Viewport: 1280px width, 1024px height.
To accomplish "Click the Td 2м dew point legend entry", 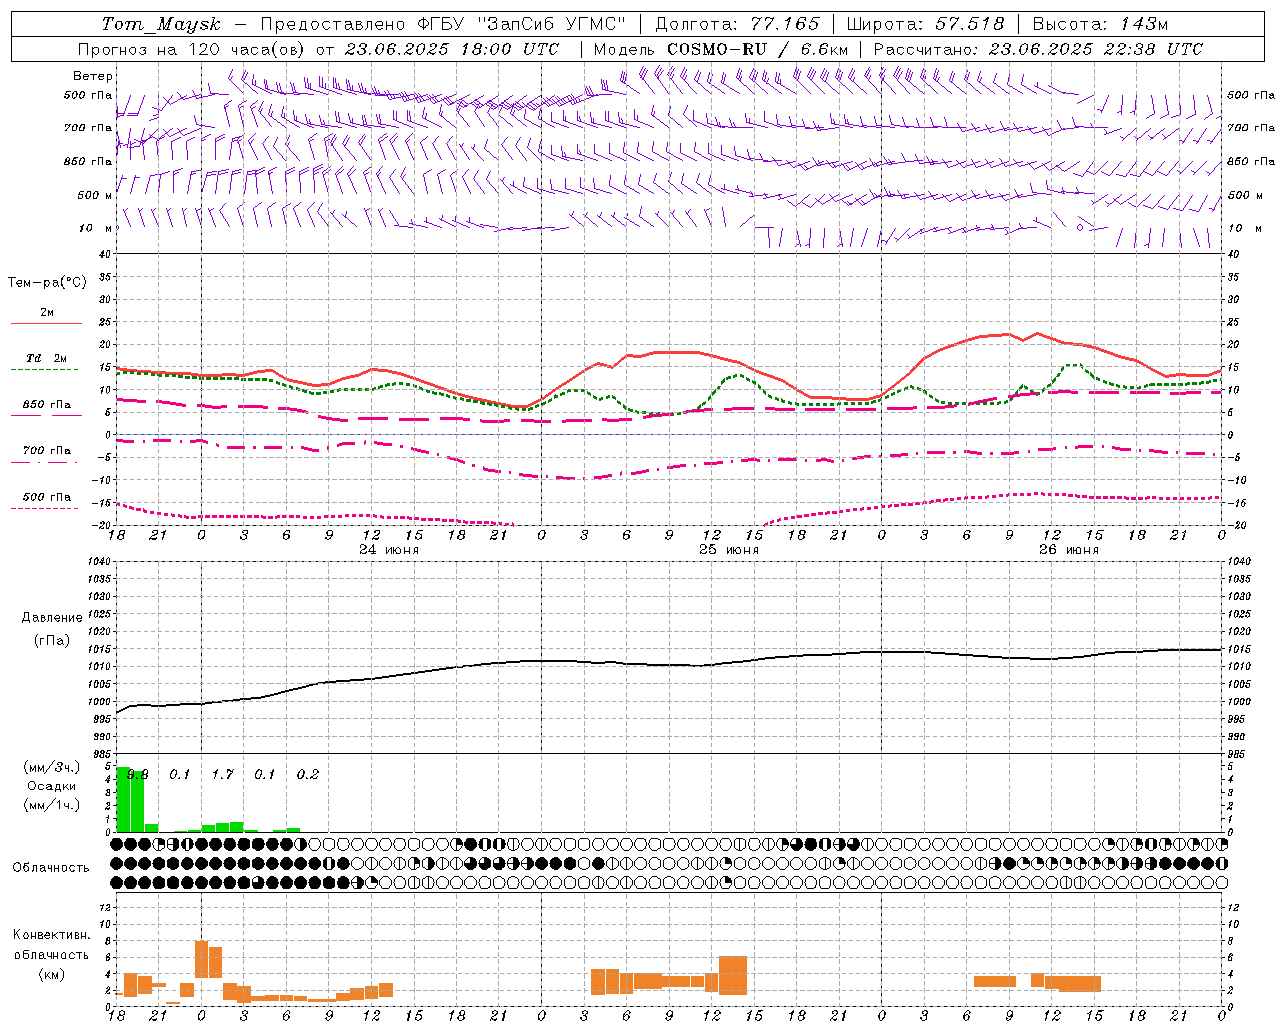I will tap(47, 358).
